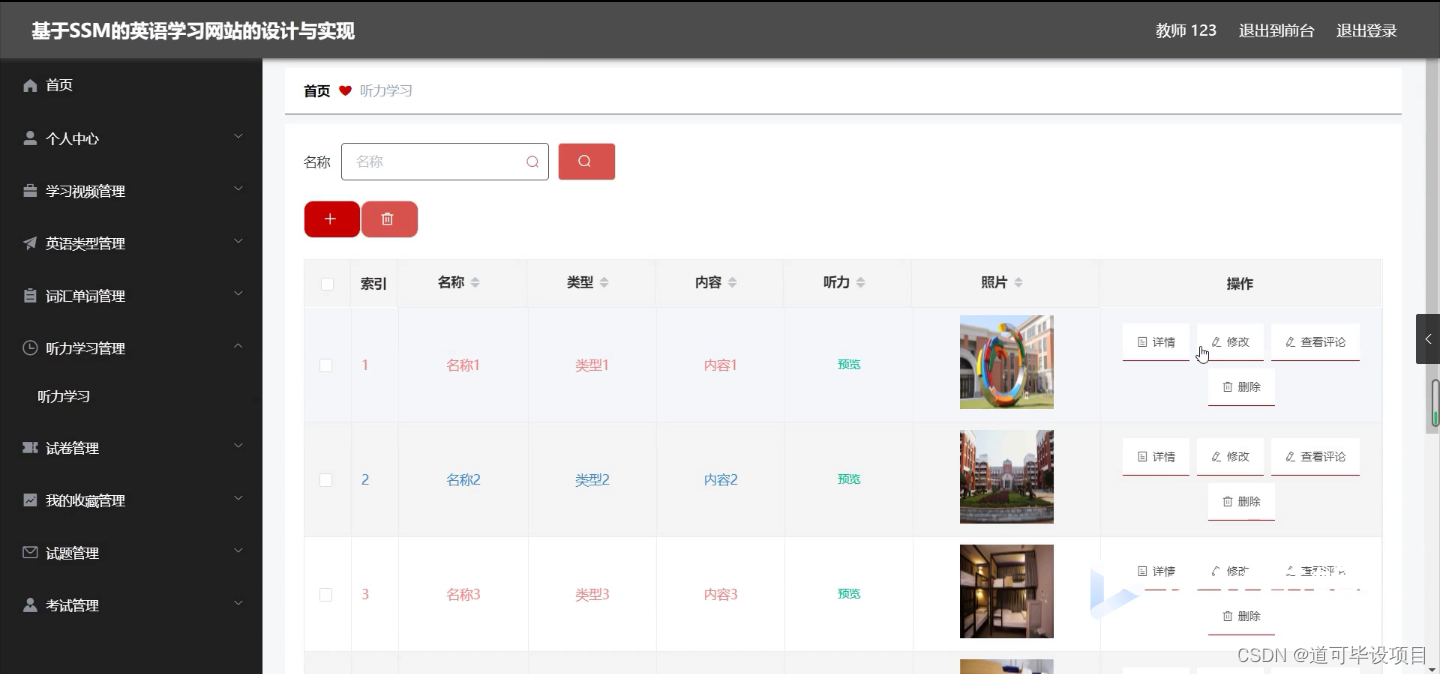The width and height of the screenshot is (1440, 674).
Task: Click 首页 in the breadcrumb
Action: click(x=317, y=91)
